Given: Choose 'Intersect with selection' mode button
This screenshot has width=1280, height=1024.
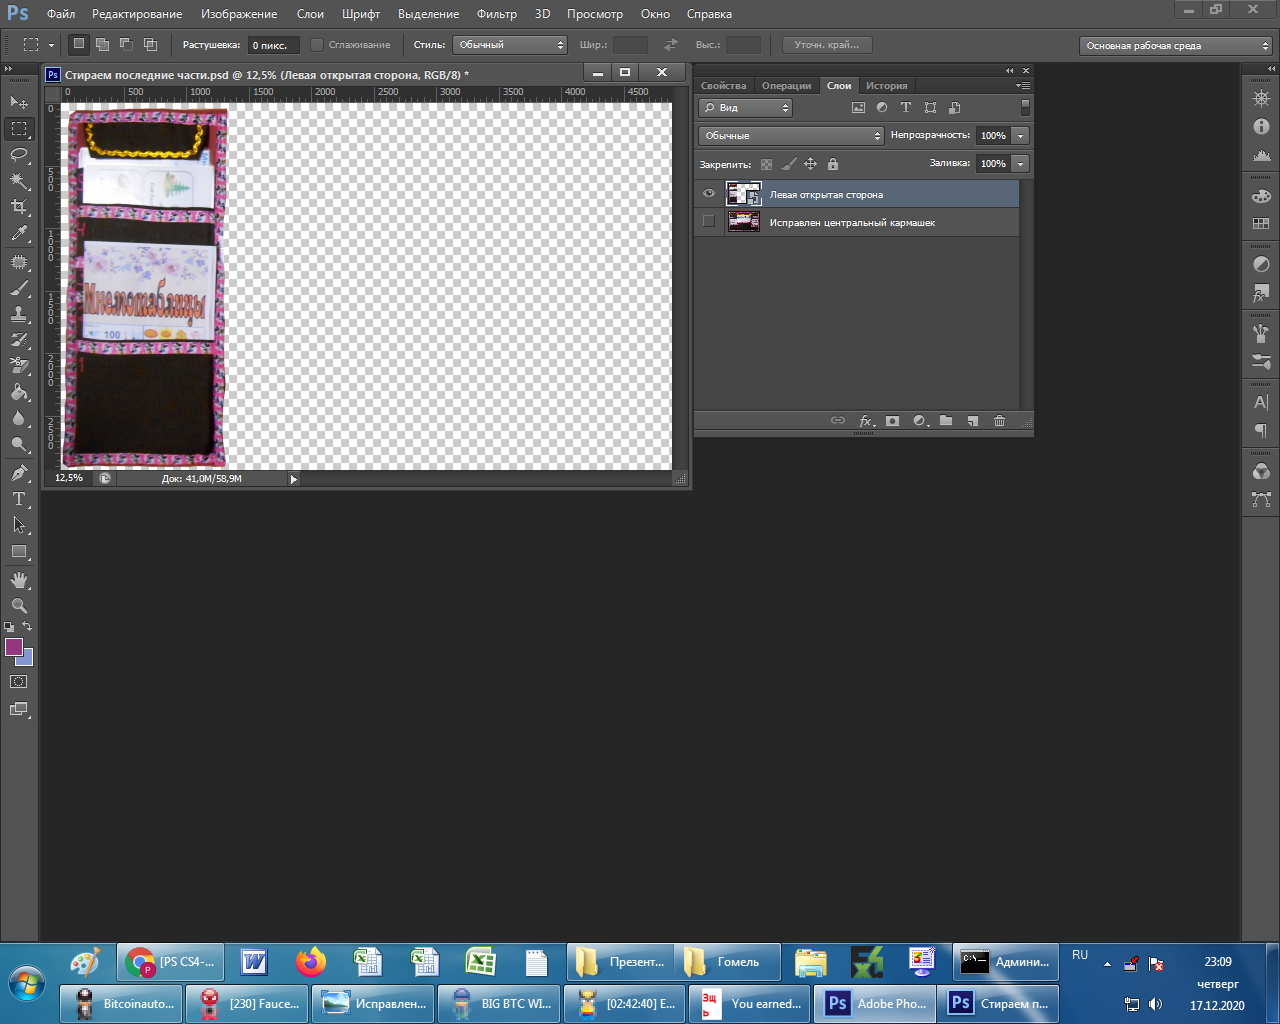Looking at the screenshot, I should (151, 44).
